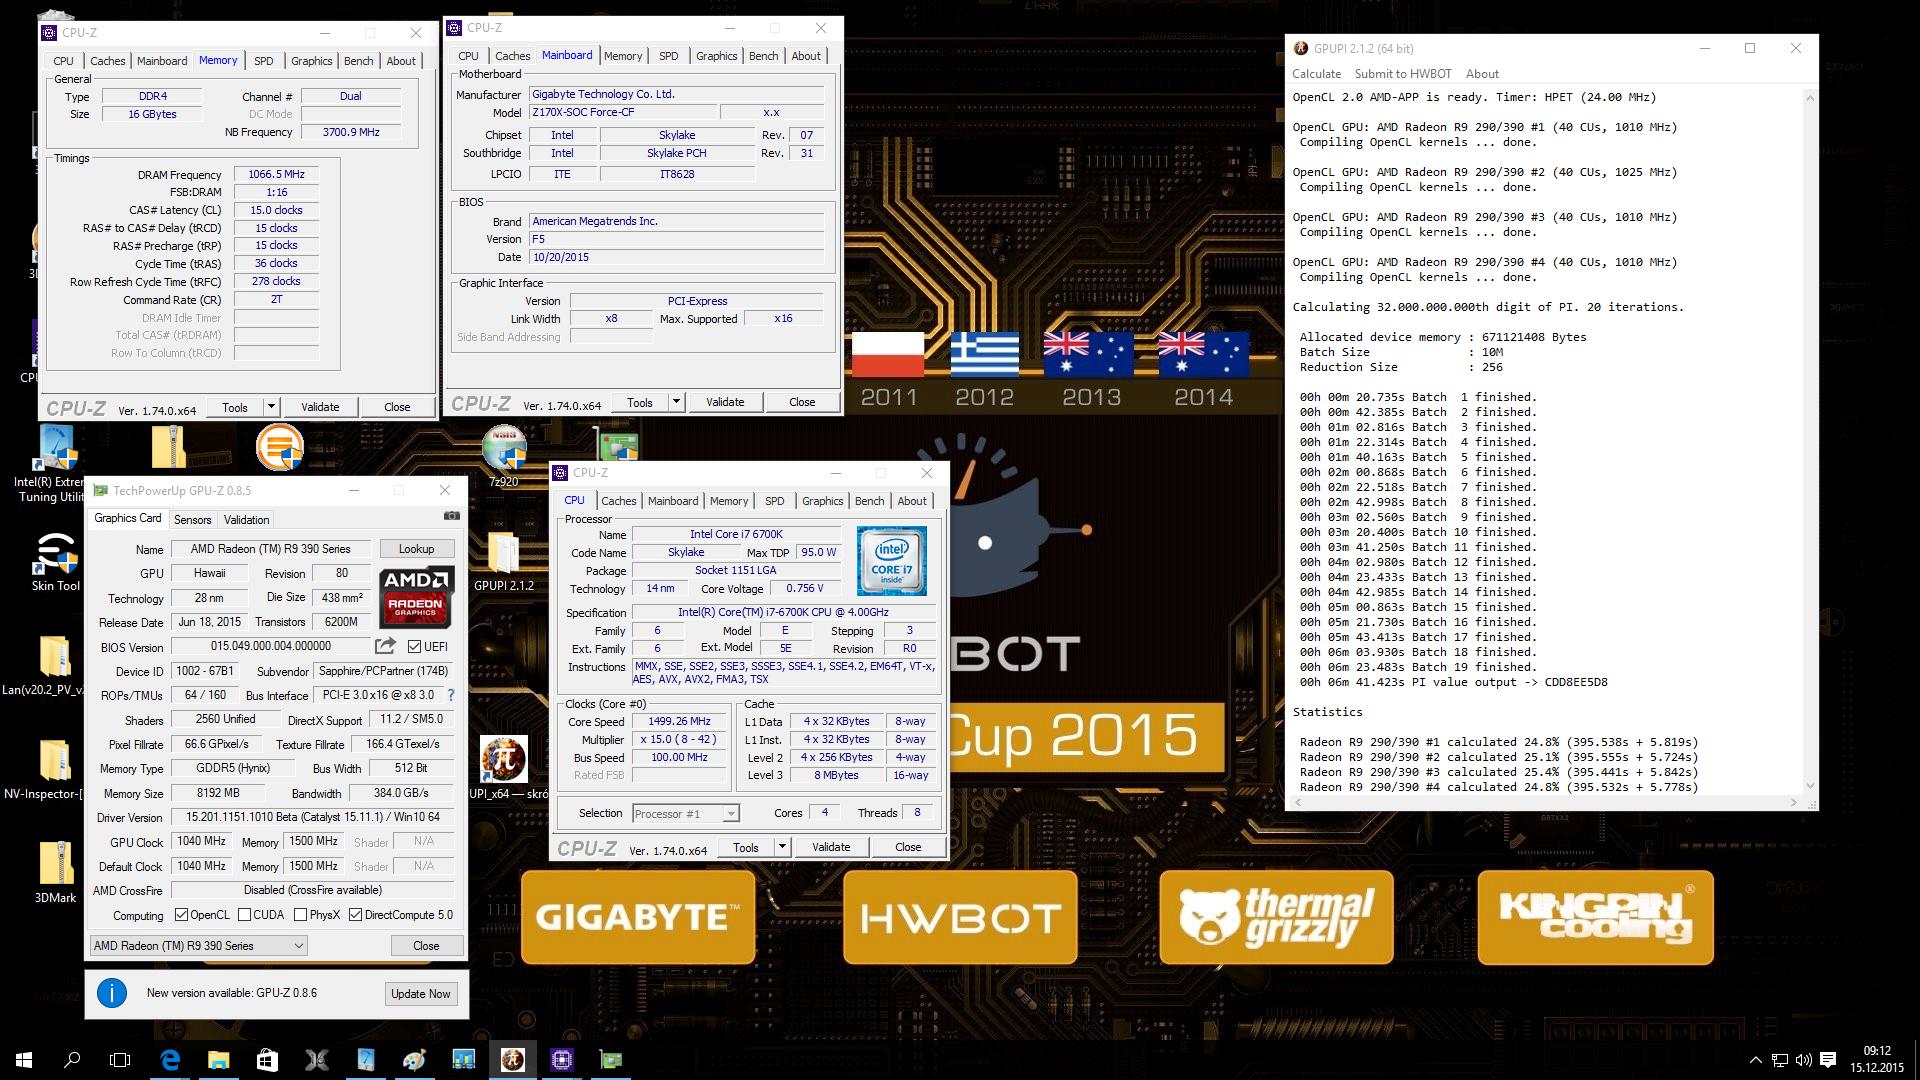Toggle the DirectCompute 5.0 checkbox
Viewport: 1920px width, 1080px height.
pyautogui.click(x=355, y=915)
